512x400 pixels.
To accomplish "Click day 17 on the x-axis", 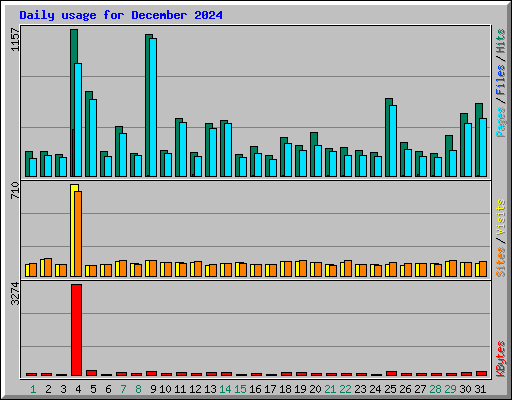I will [x=270, y=389].
